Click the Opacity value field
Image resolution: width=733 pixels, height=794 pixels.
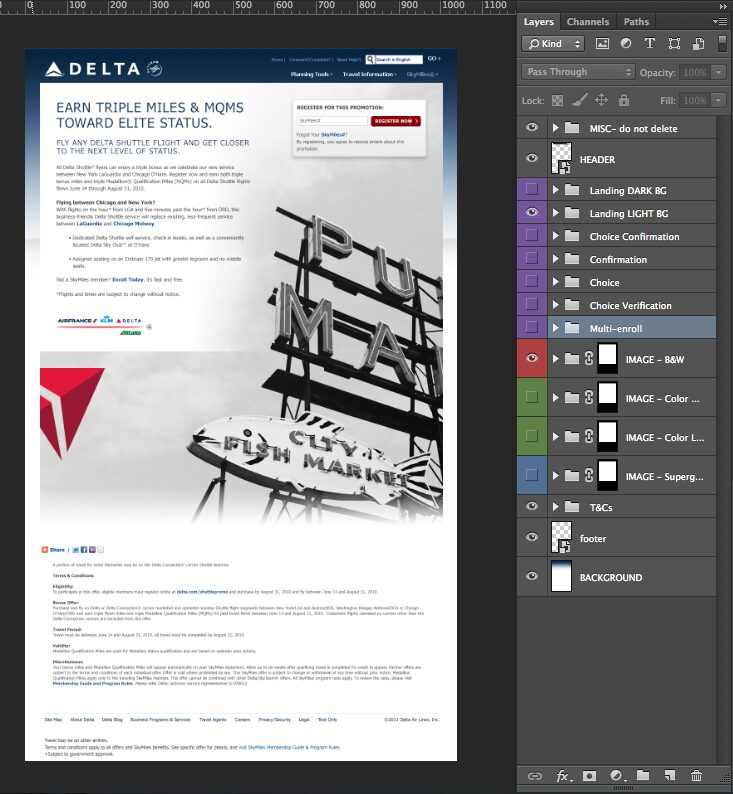(x=695, y=72)
